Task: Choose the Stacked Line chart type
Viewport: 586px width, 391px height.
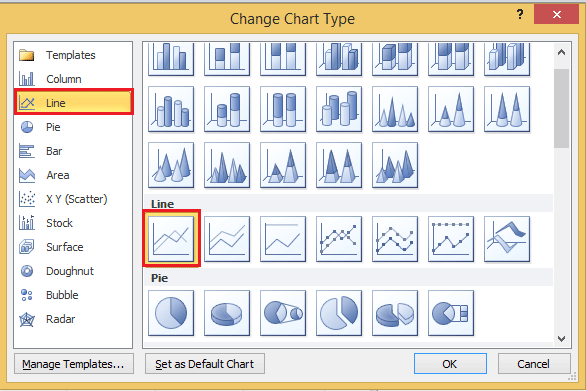Action: click(227, 239)
